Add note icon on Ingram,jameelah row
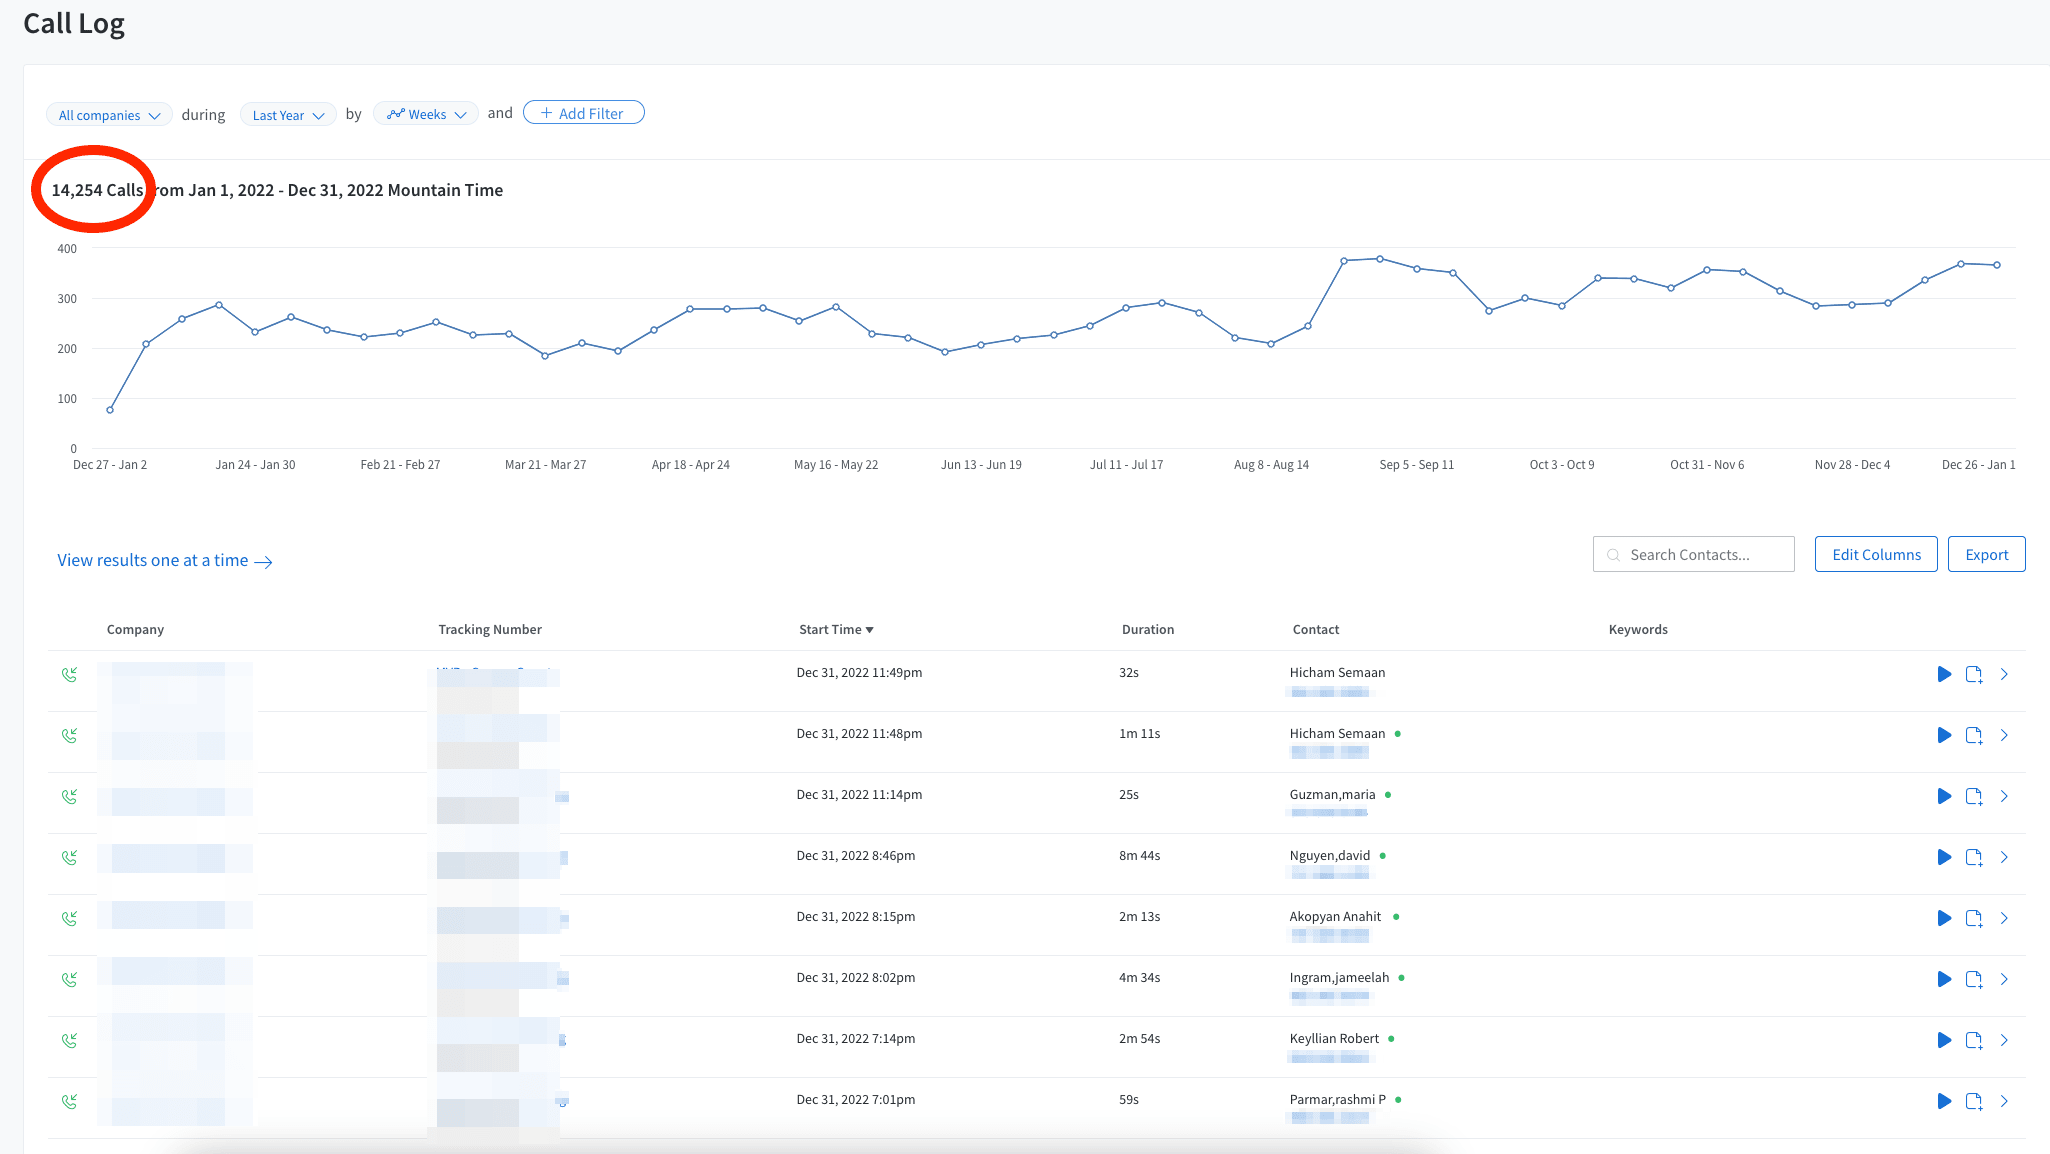The image size is (2050, 1154). [1974, 979]
